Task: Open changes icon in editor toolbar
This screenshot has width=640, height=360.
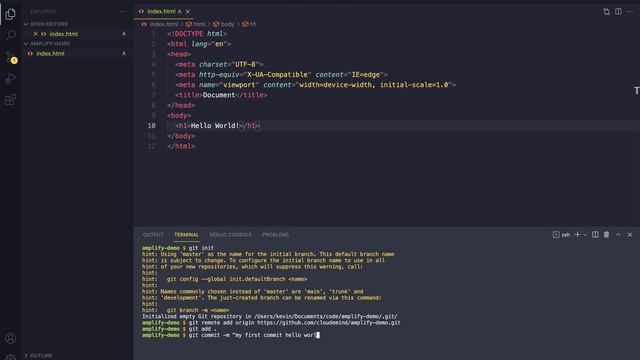Action: [x=607, y=11]
